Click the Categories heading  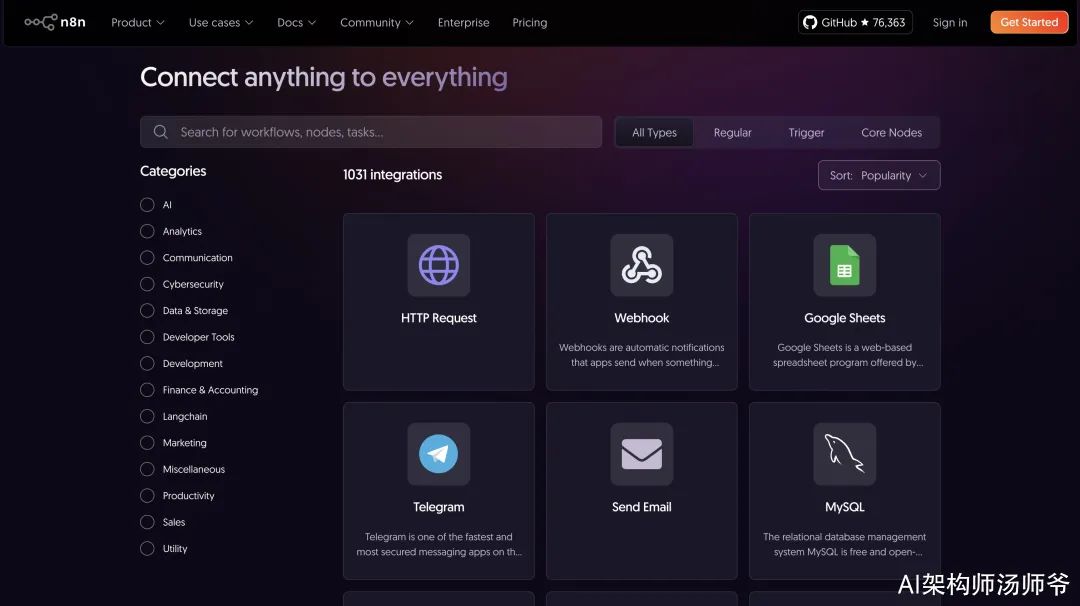173,171
